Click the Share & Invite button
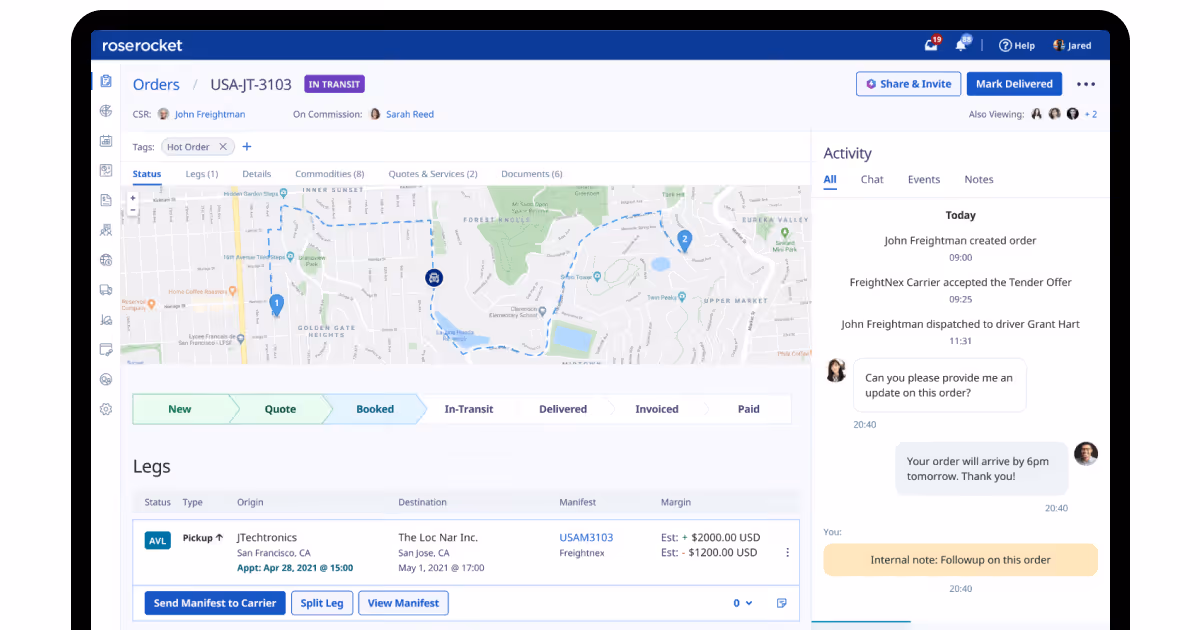The width and height of the screenshot is (1200, 630). (x=908, y=84)
